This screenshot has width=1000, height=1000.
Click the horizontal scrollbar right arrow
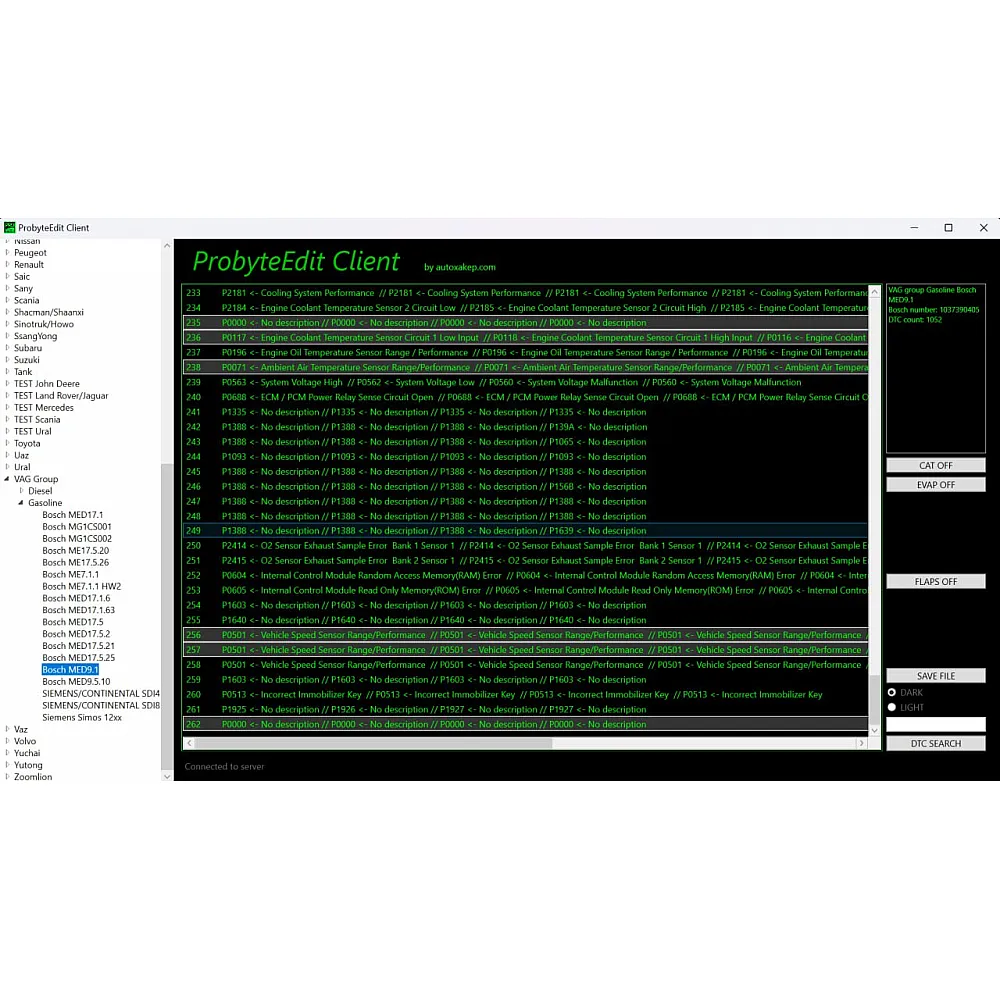coord(862,743)
